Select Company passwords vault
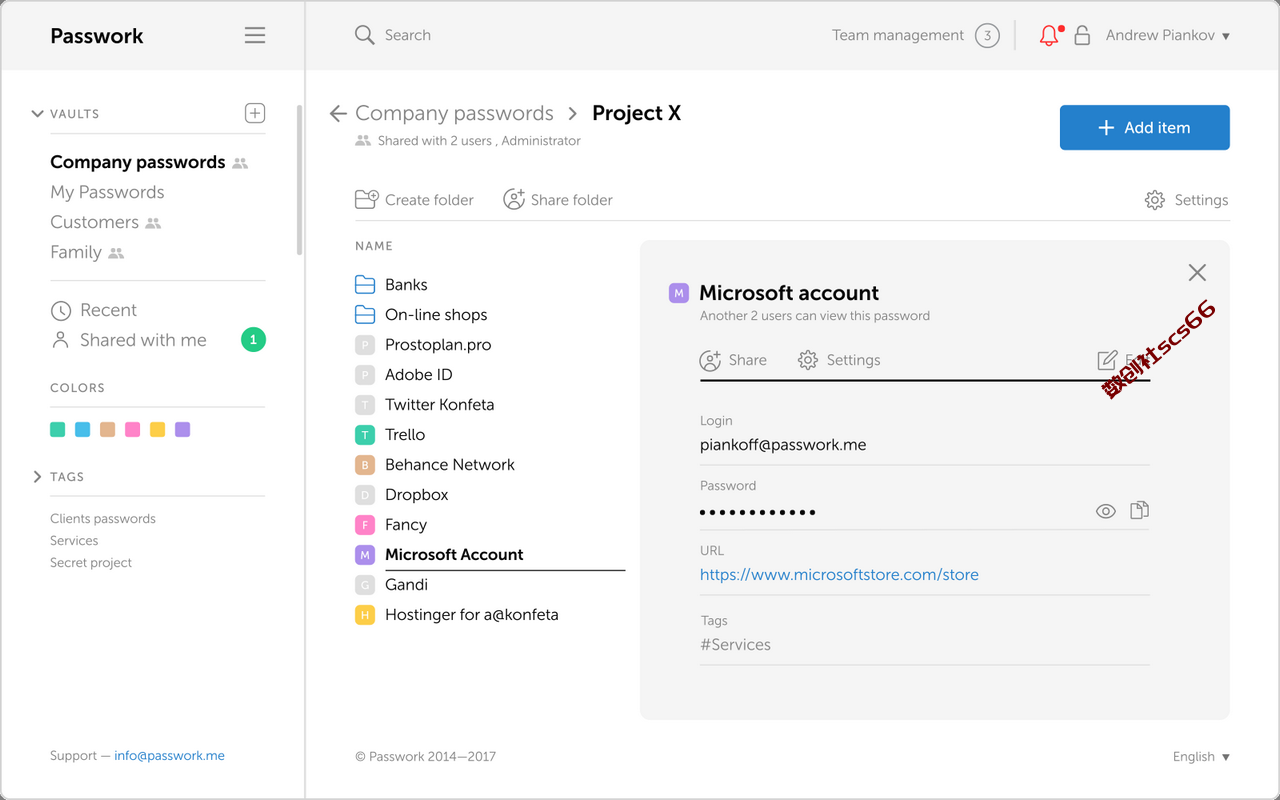Screen dimensions: 1280x800 pyautogui.click(x=138, y=162)
